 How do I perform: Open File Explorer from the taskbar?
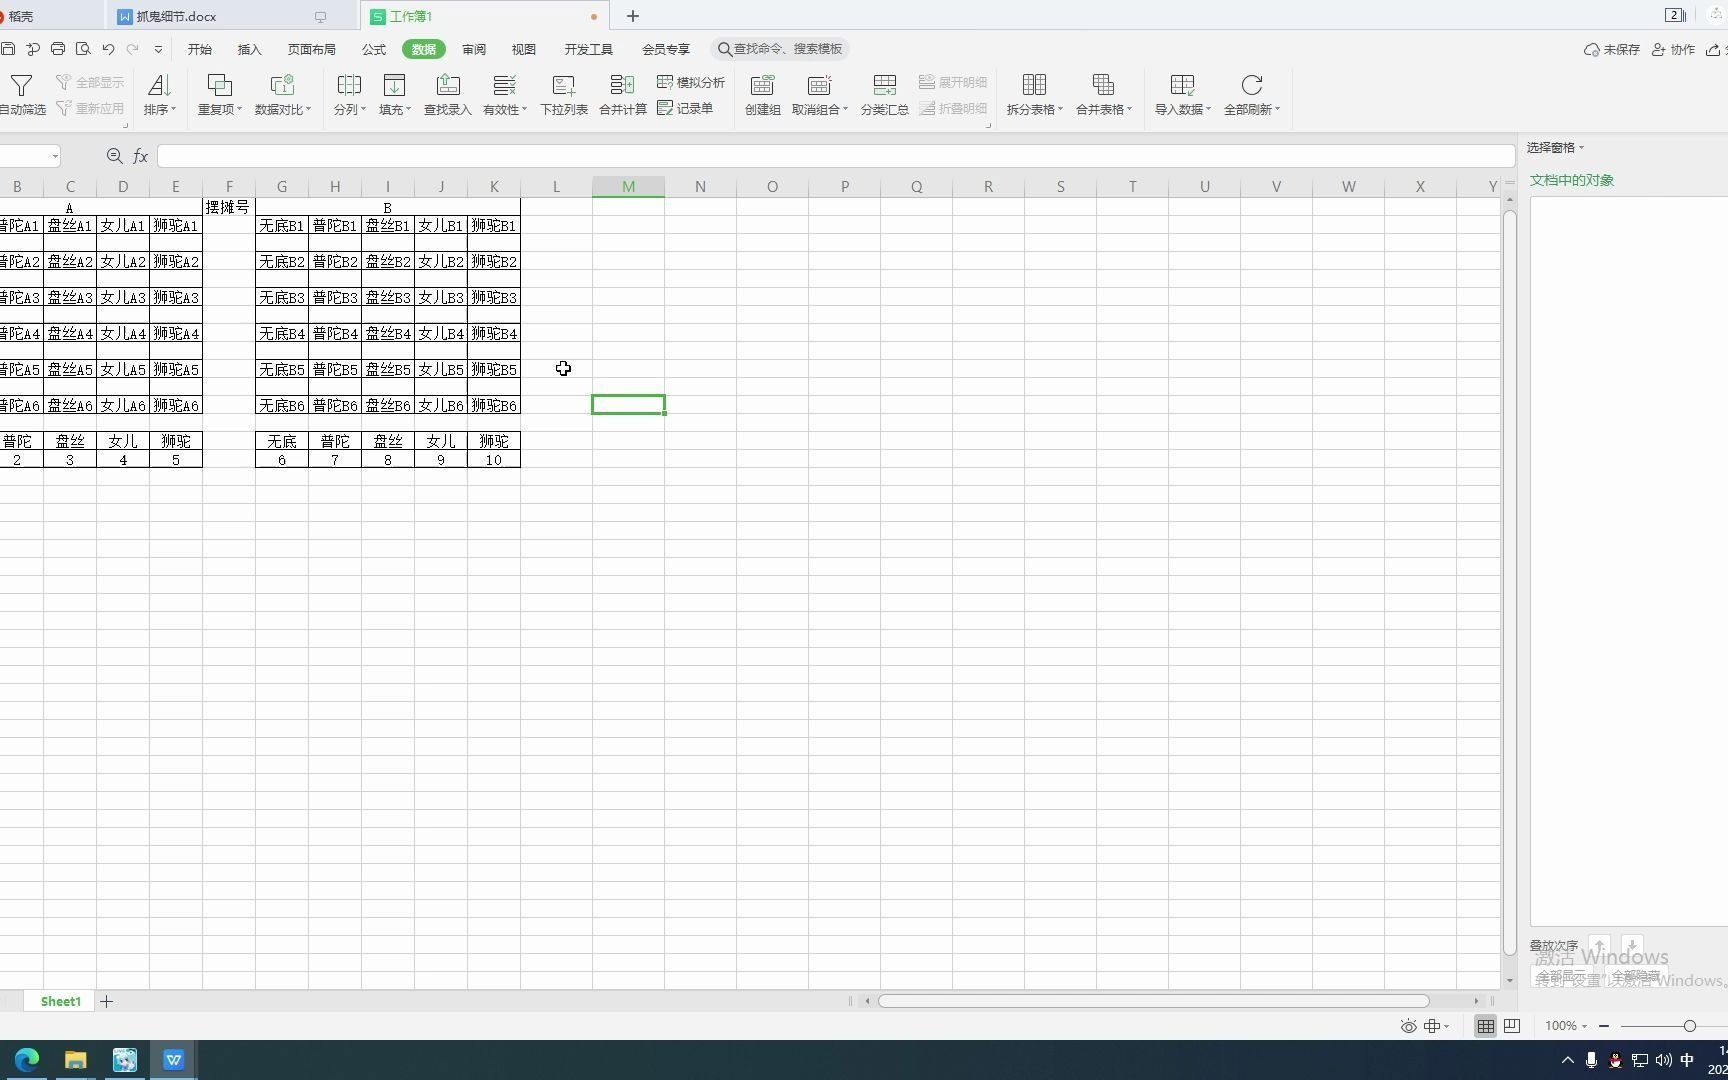[75, 1060]
